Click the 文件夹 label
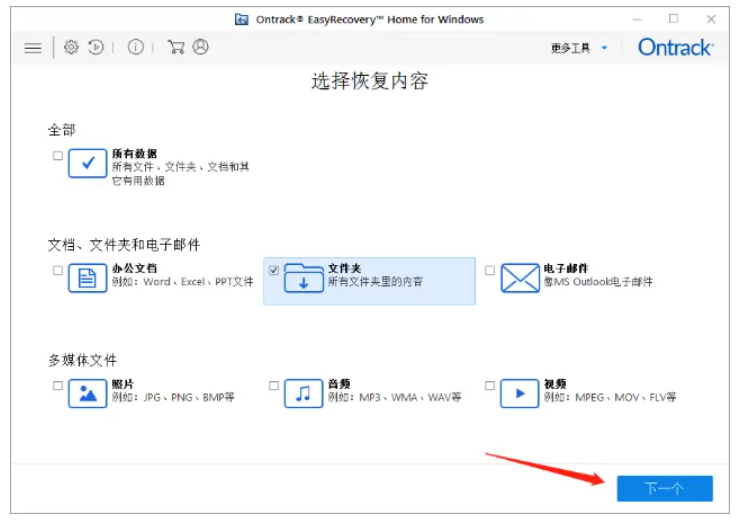 pos(345,268)
